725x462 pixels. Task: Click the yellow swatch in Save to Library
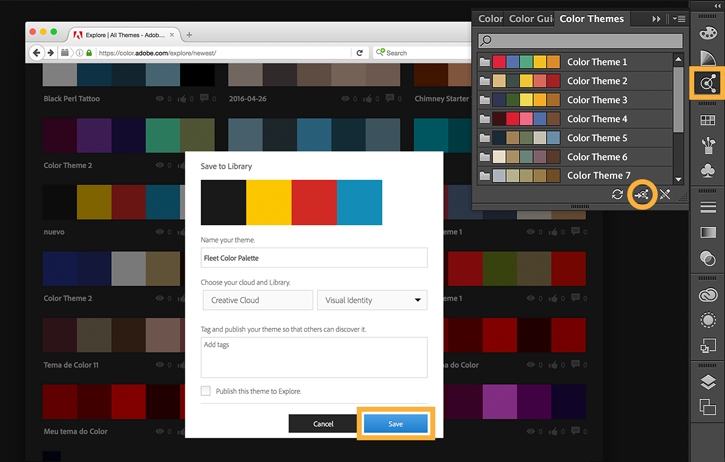pos(269,203)
